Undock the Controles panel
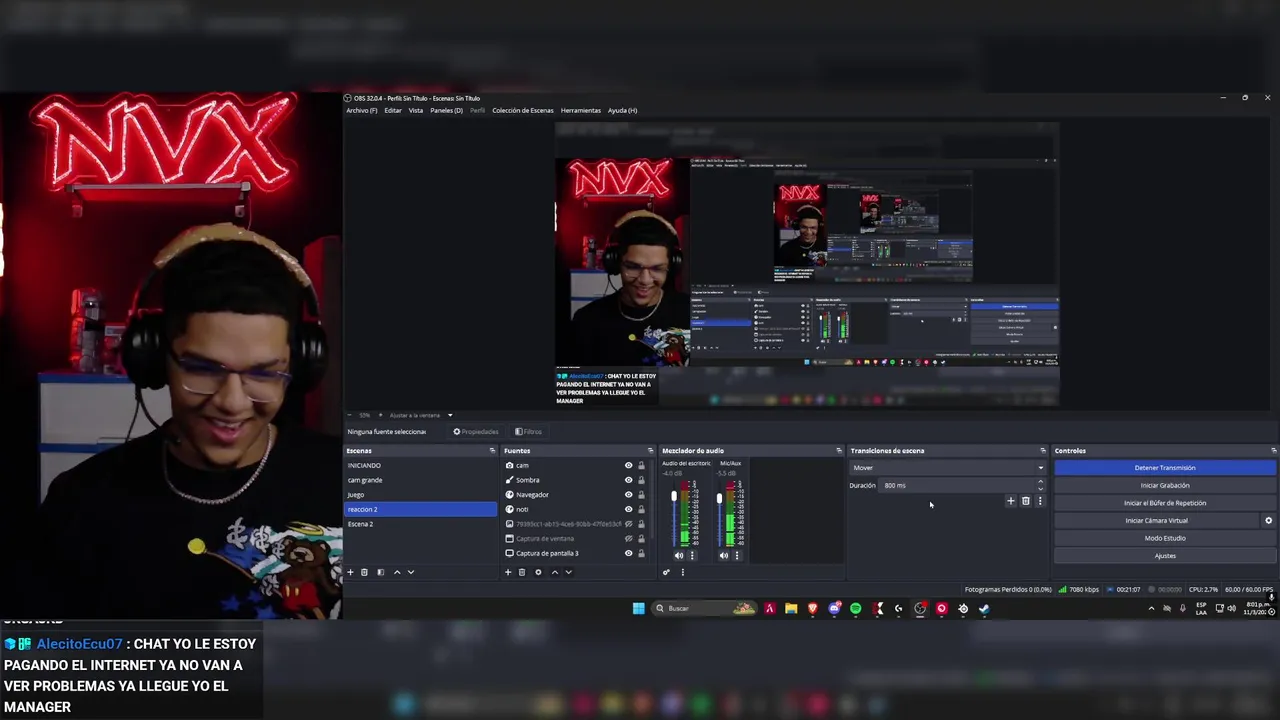The image size is (1280, 720). 1273,451
